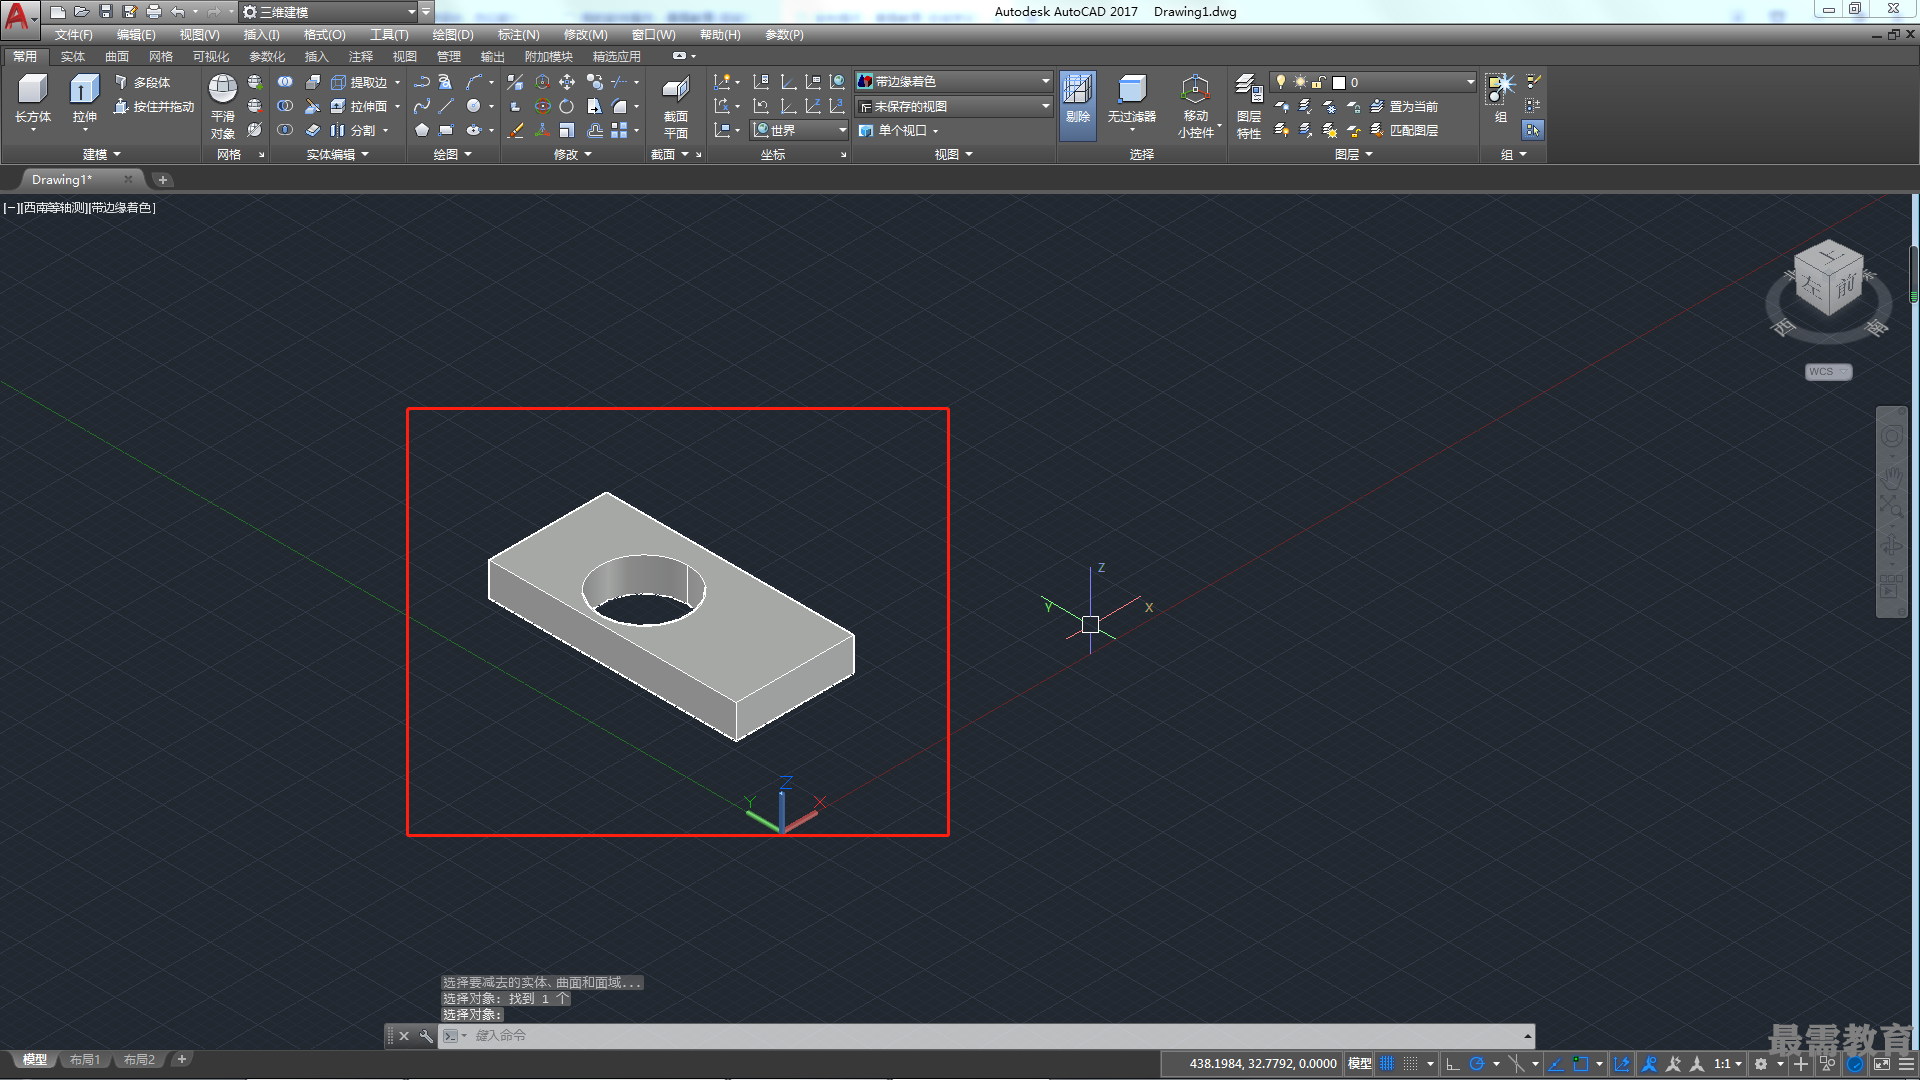Click the Plot printer icon
The width and height of the screenshot is (1920, 1080).
point(153,12)
